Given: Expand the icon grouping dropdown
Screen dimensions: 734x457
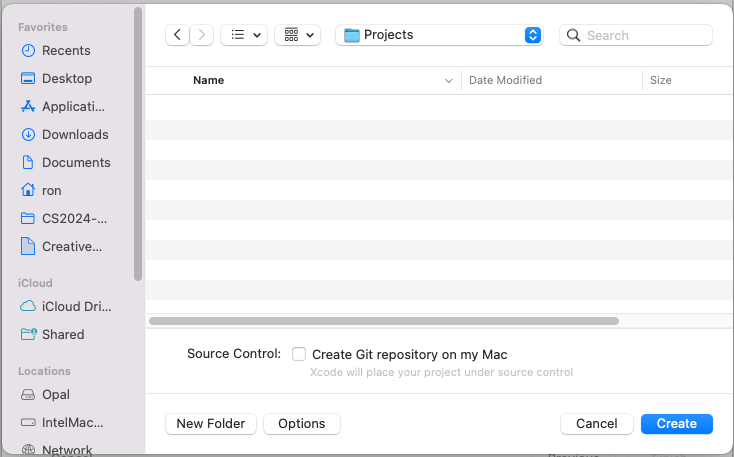Looking at the screenshot, I should [x=297, y=35].
